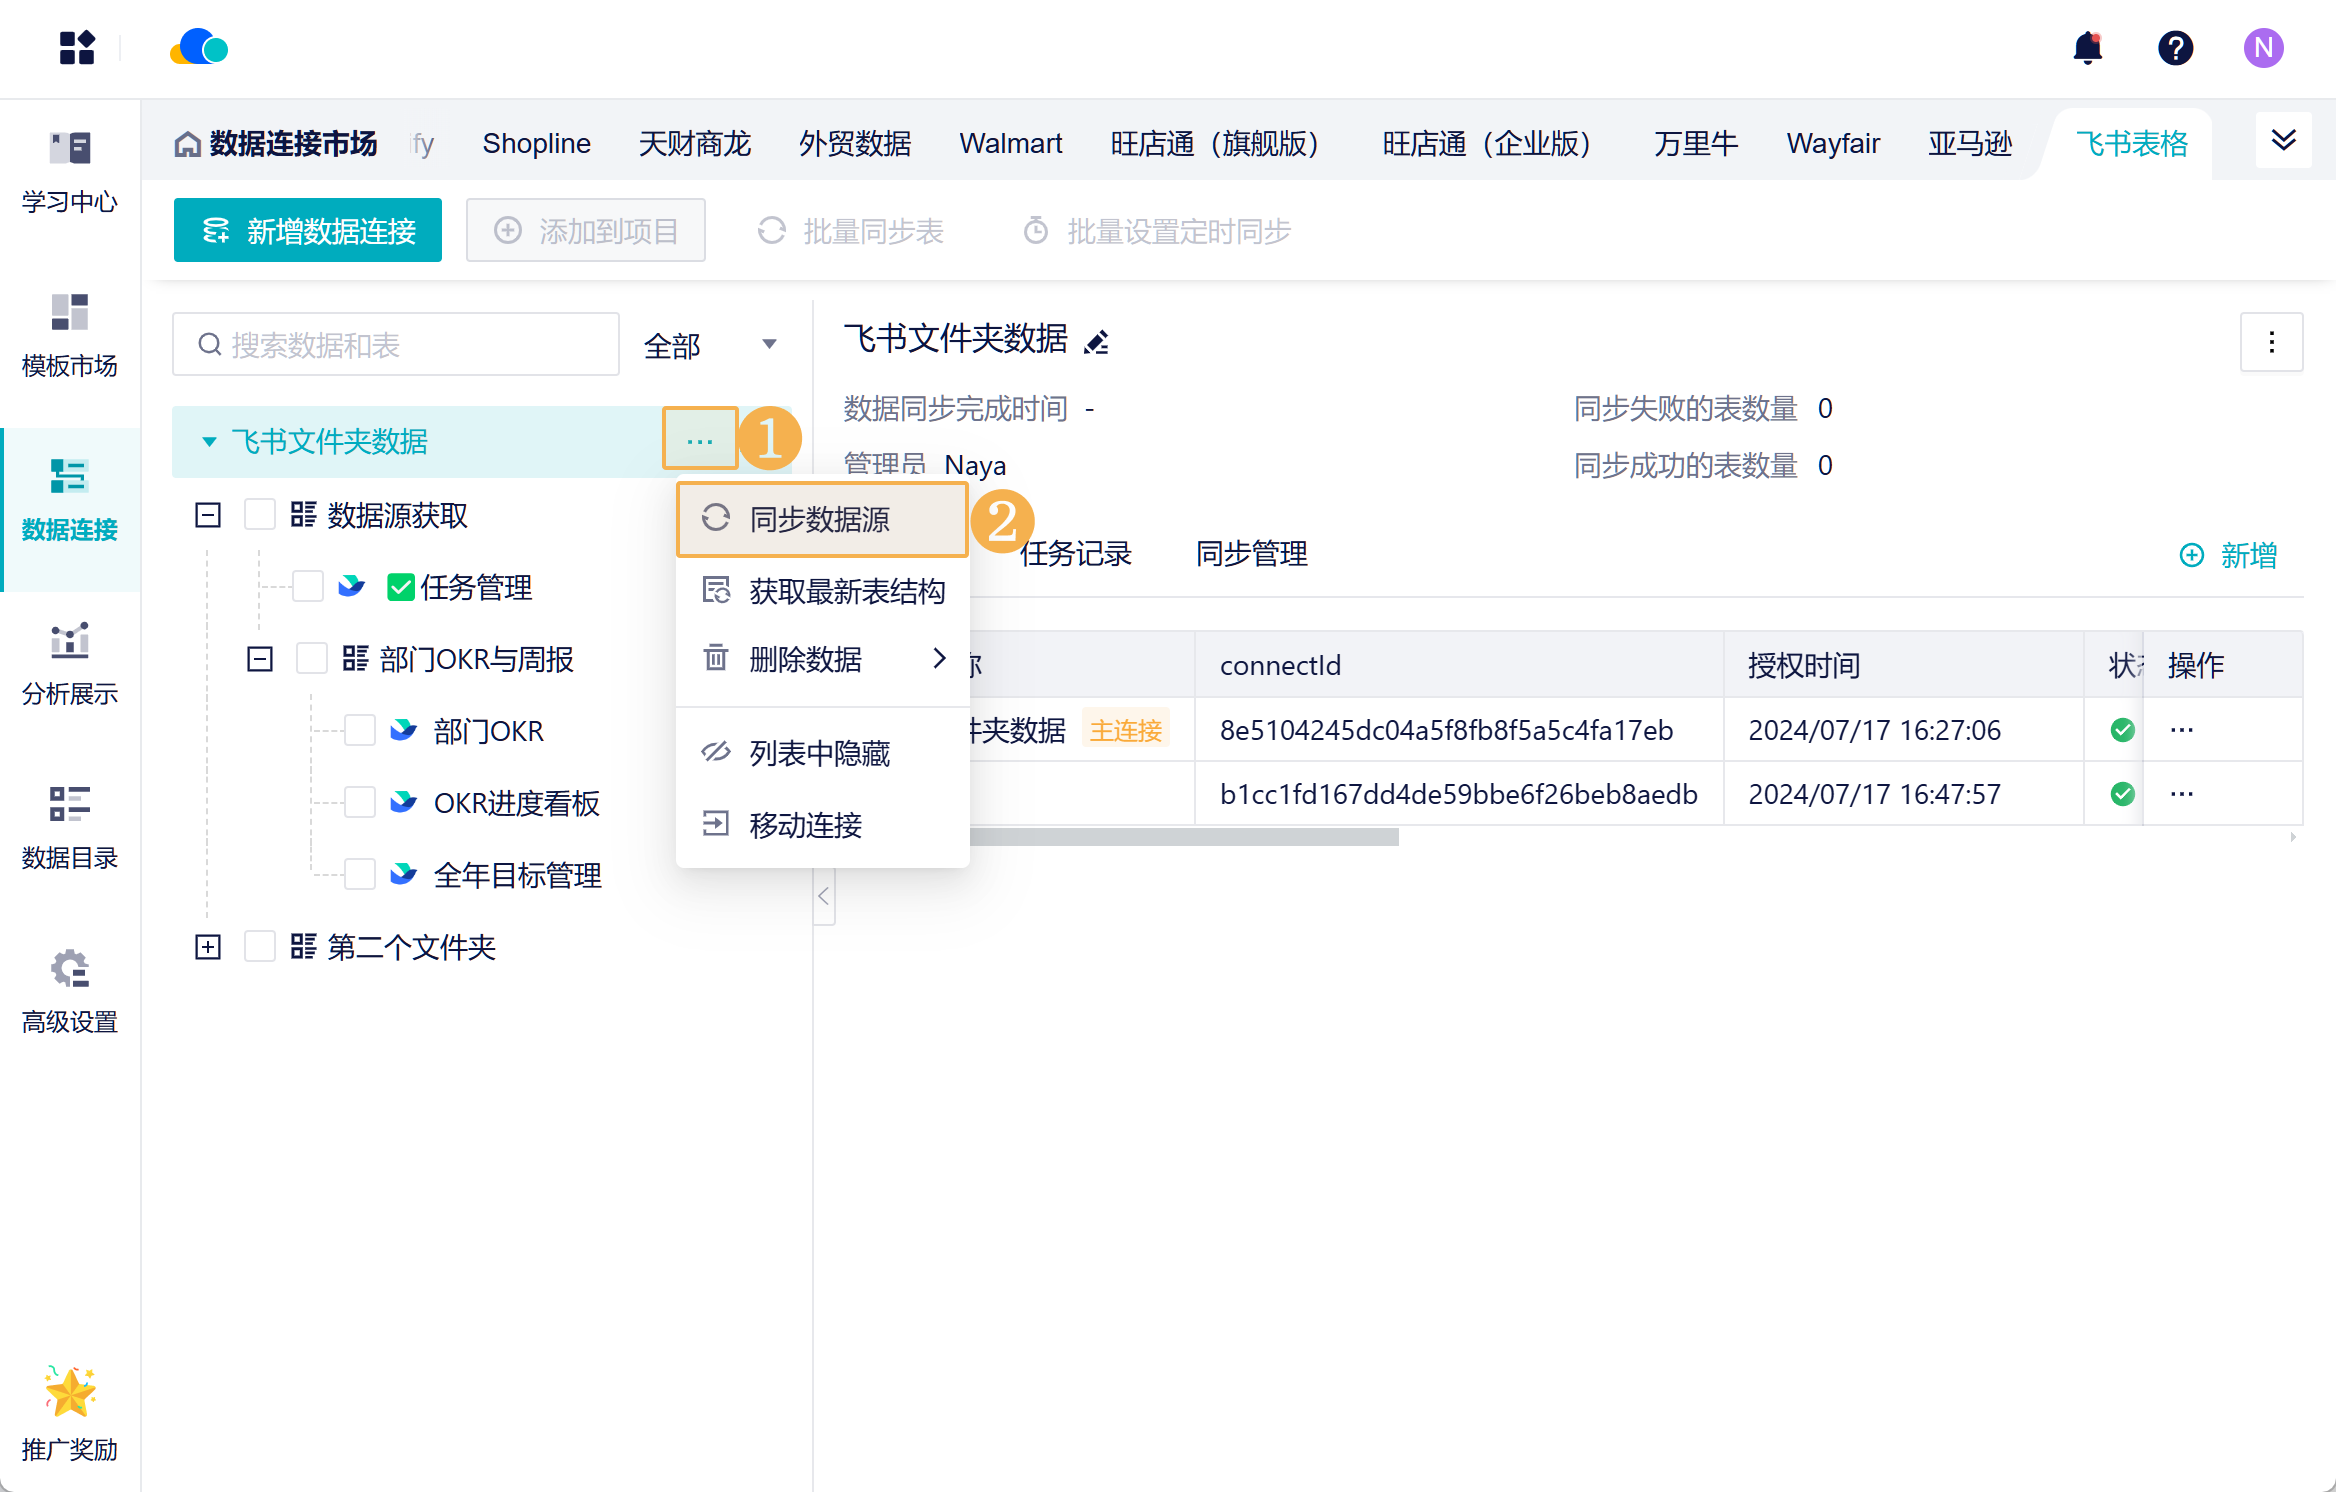Open 分析展示 in the sidebar
The height and width of the screenshot is (1492, 2336).
(x=70, y=664)
